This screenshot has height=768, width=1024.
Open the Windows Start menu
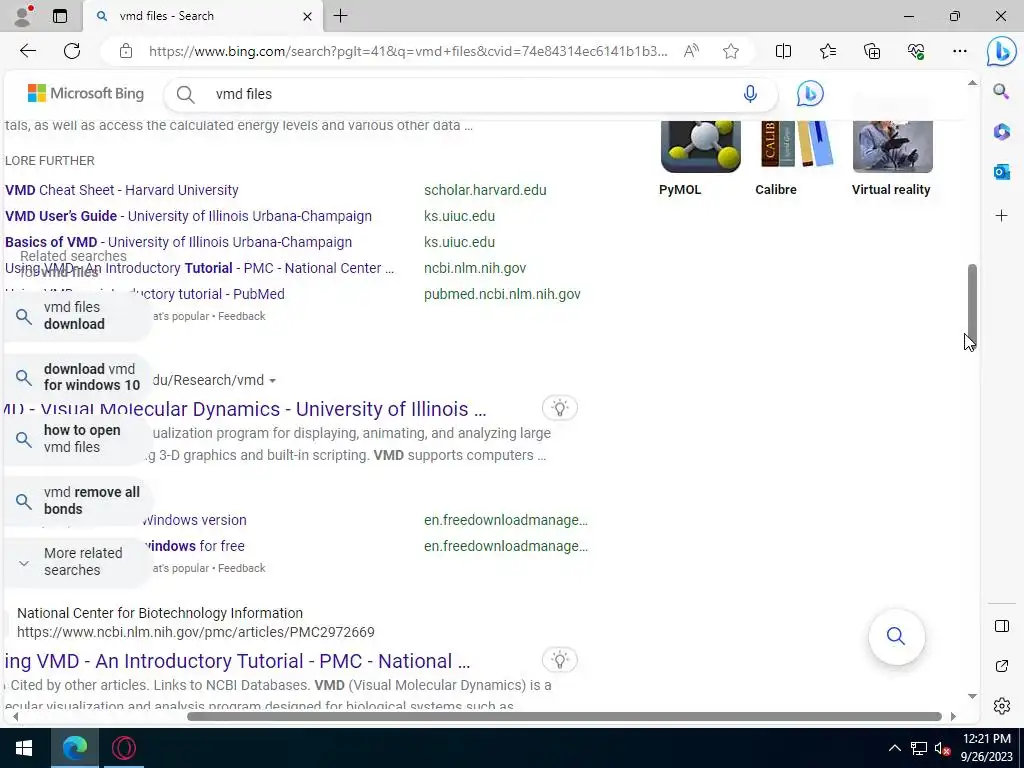[x=24, y=748]
